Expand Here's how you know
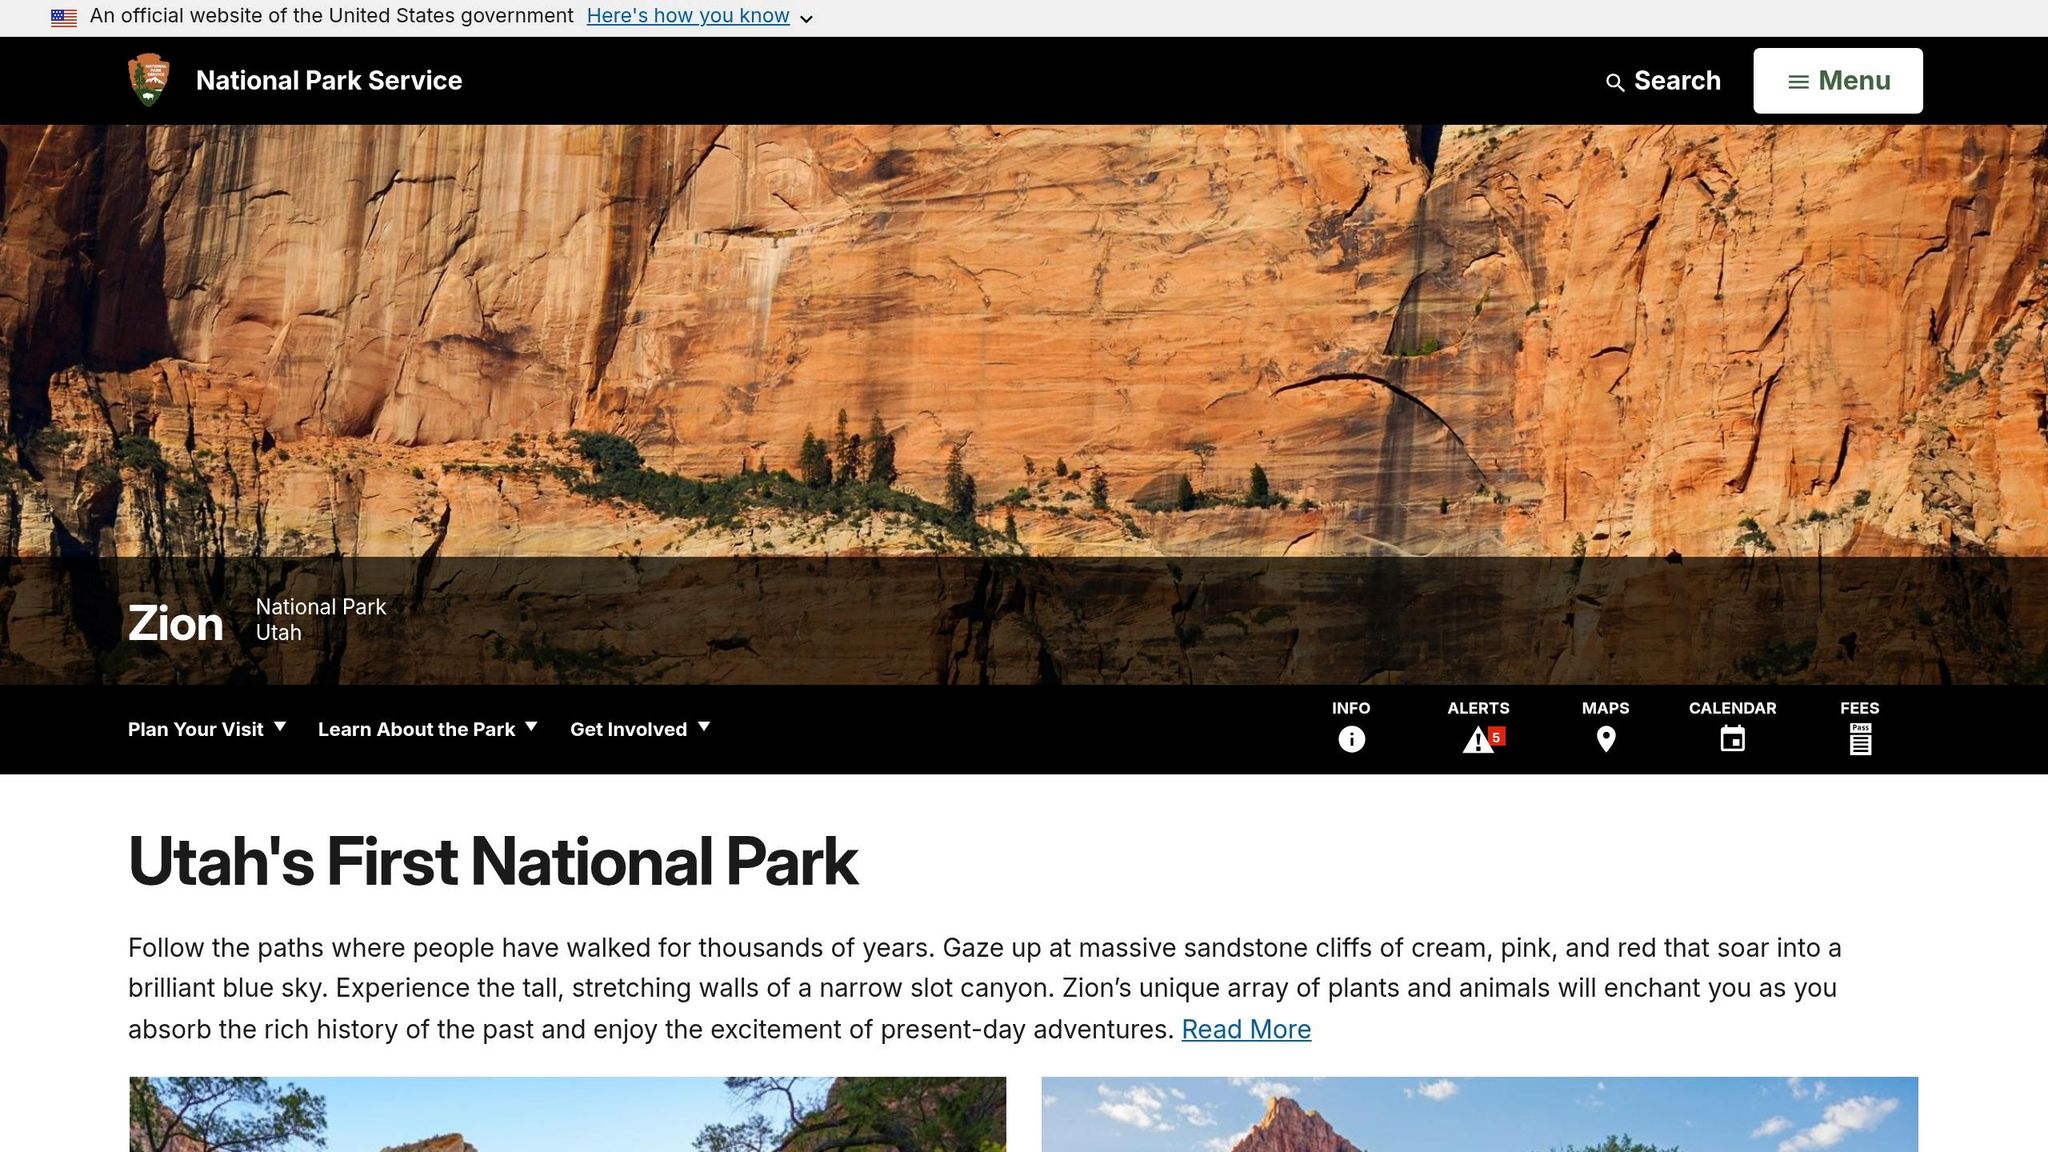This screenshot has height=1152, width=2048. 700,17
